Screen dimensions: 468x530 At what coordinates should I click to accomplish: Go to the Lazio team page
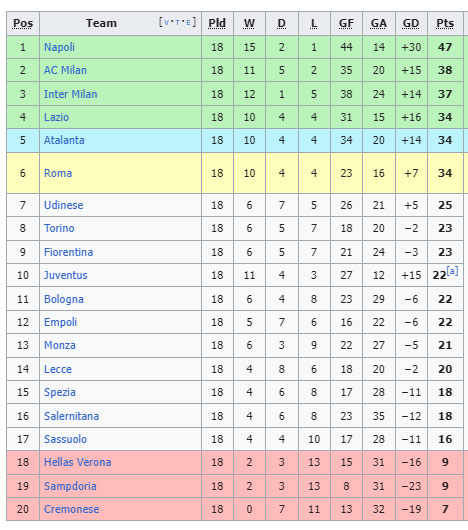pos(56,117)
